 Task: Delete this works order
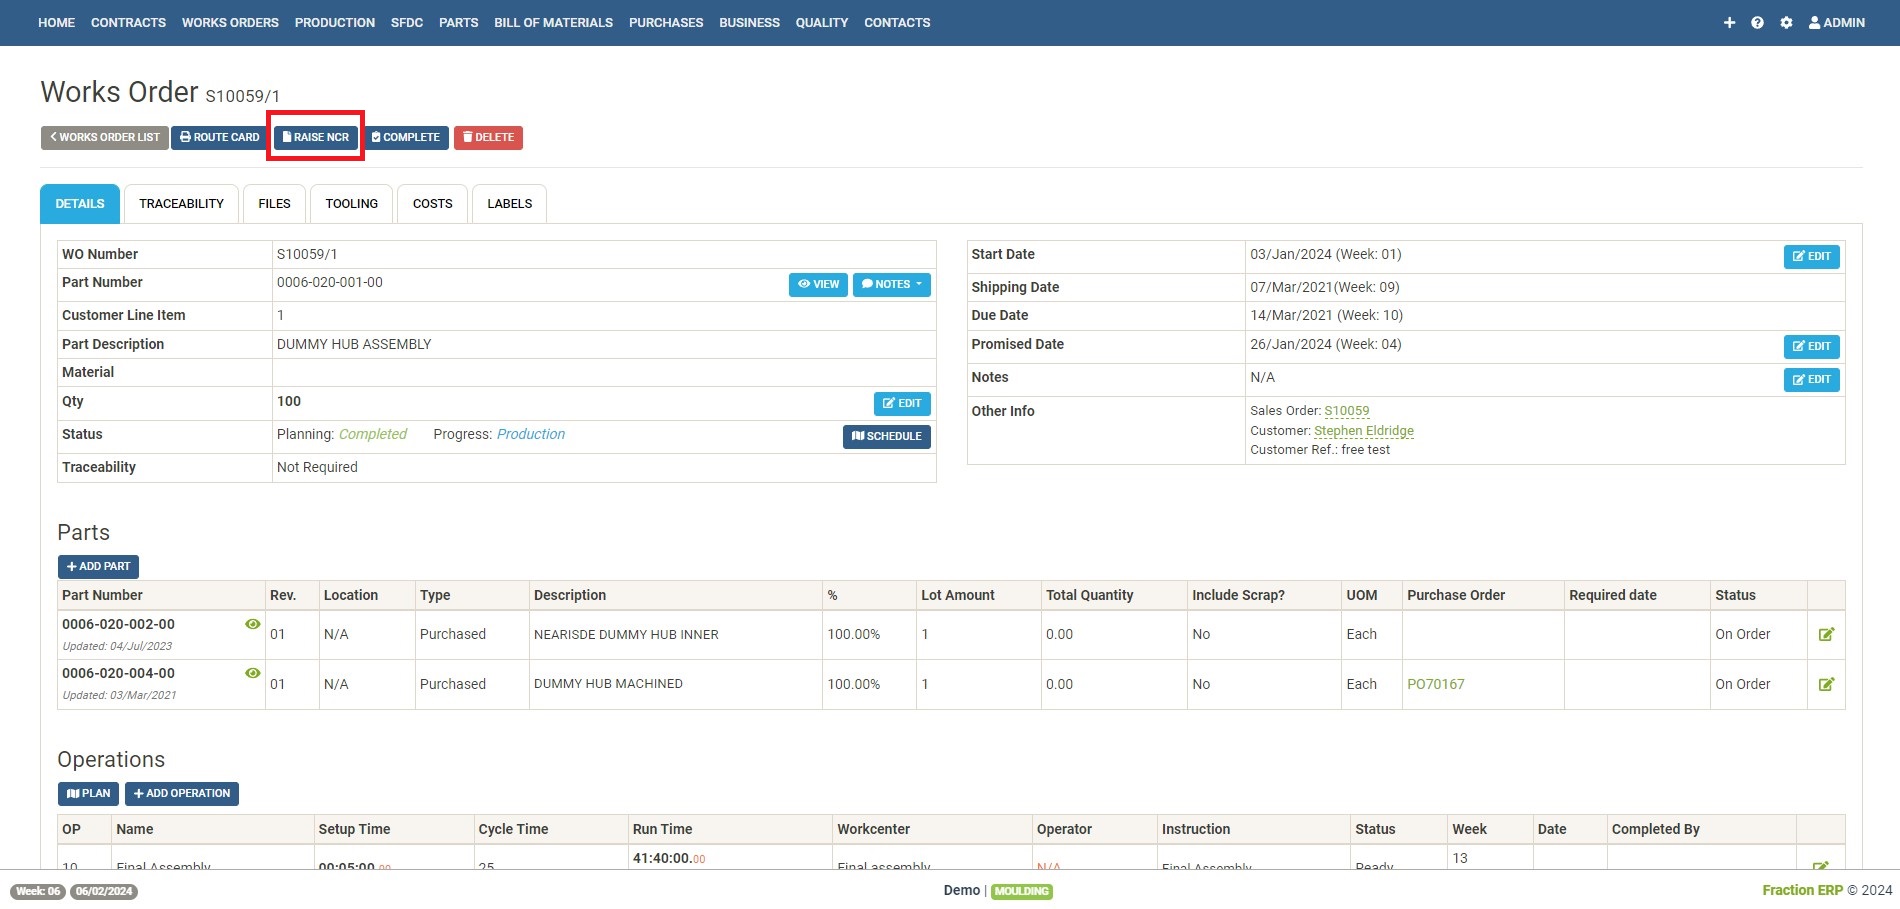(x=488, y=137)
